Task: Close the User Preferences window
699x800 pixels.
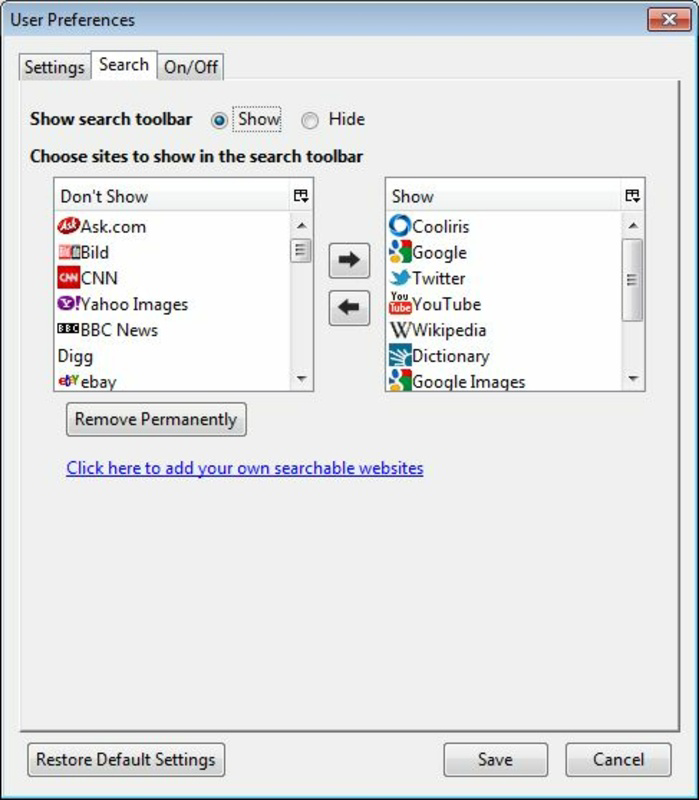Action: pos(669,19)
